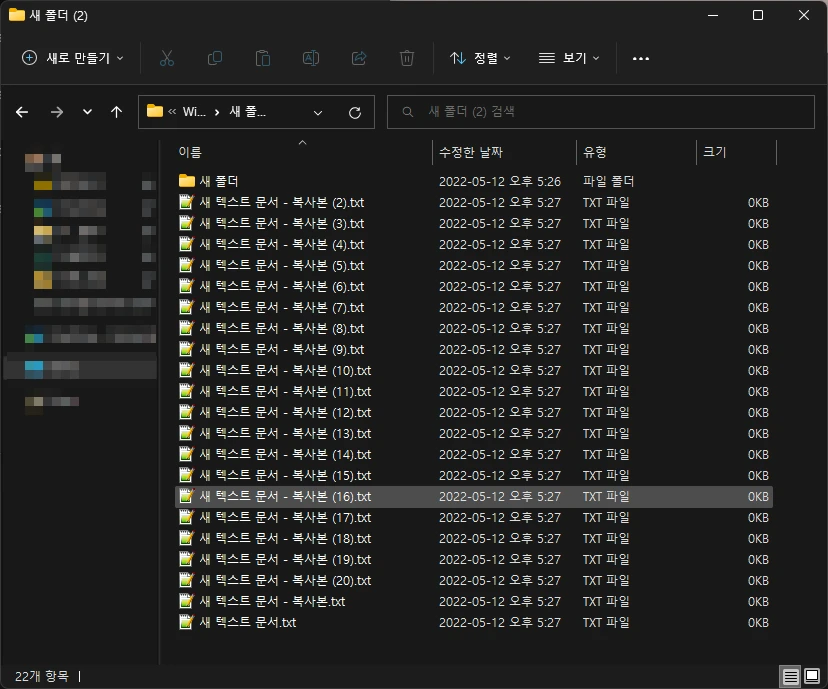Image resolution: width=828 pixels, height=689 pixels.
Task: Click the Copy icon in toolbar
Action: 214,58
